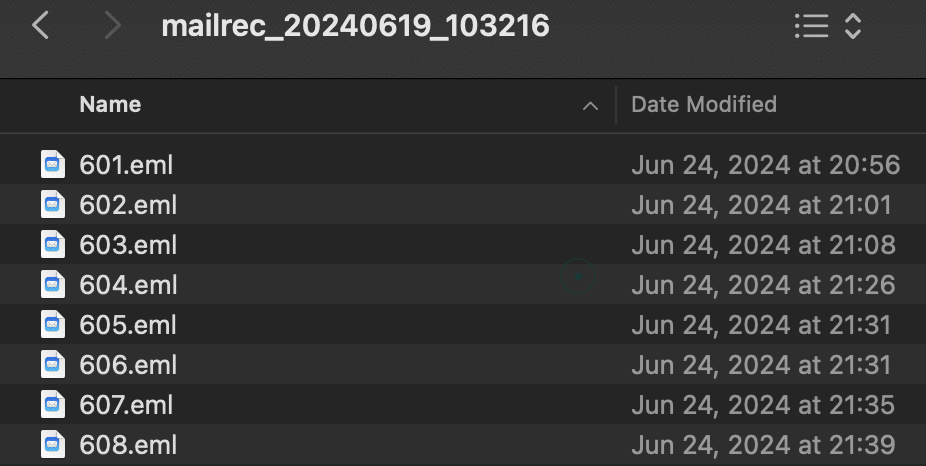The image size is (926, 466).
Task: Select row dated Jun 24 at 21:39
Action: (x=463, y=445)
